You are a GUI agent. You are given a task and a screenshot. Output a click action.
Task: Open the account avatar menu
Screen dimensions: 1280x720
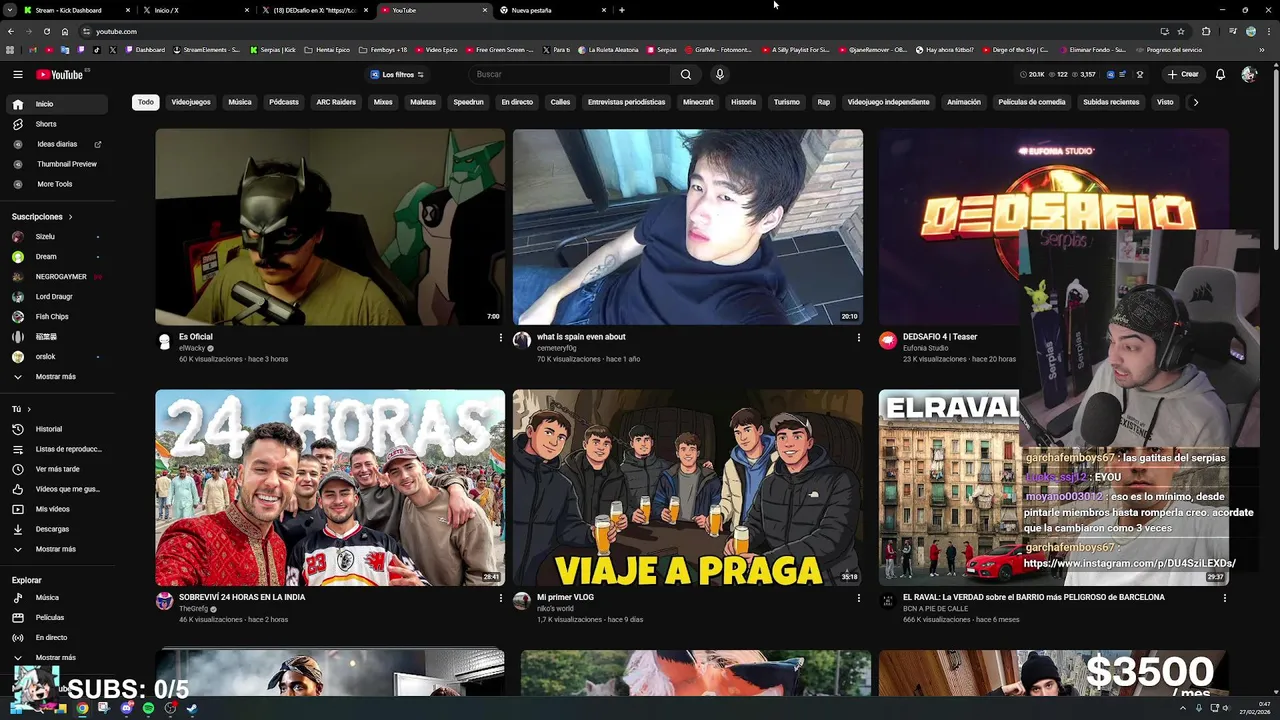point(1248,74)
